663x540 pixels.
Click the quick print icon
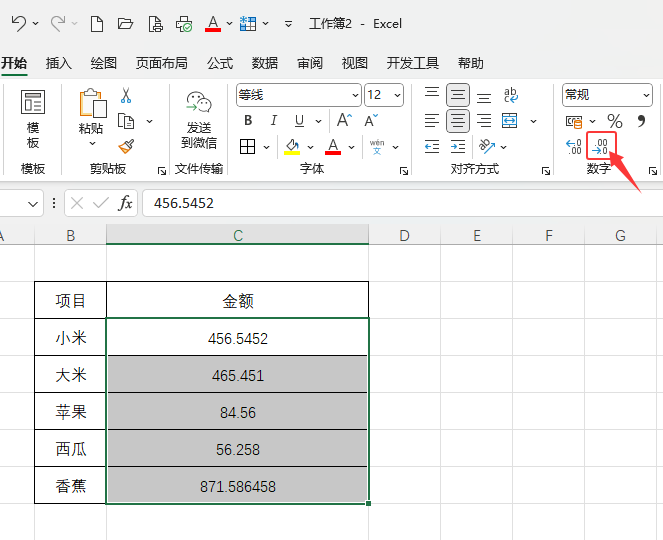click(184, 24)
